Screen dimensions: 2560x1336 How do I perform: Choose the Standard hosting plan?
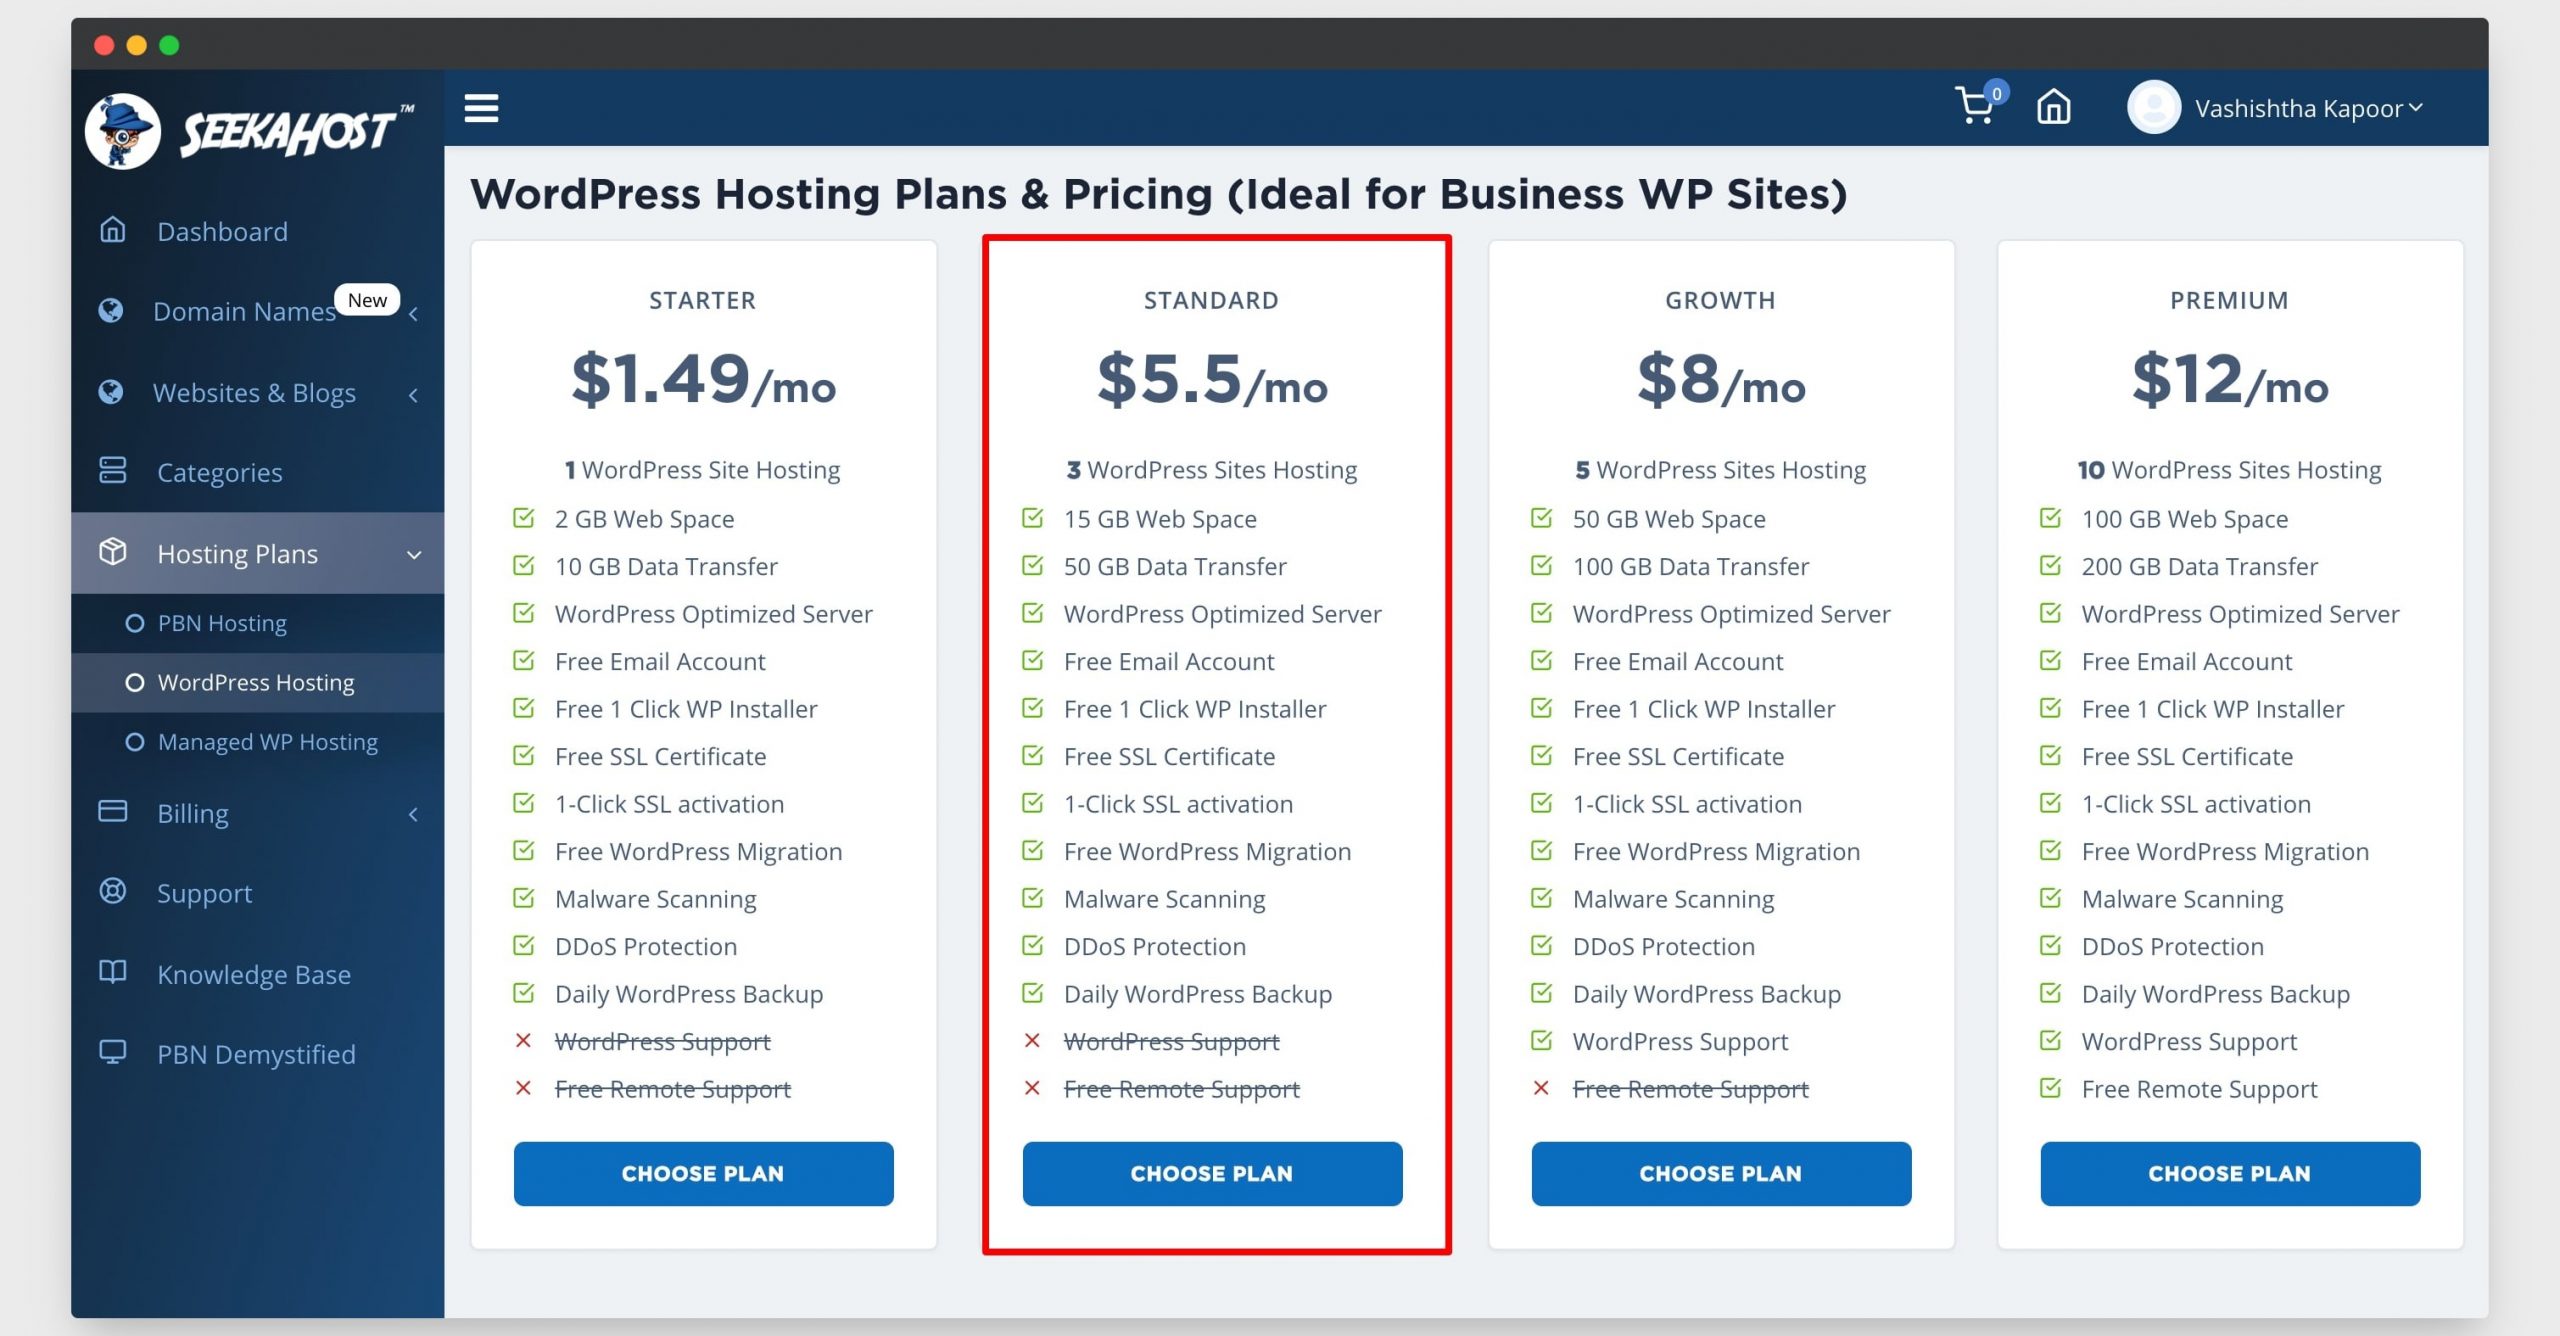coord(1212,1172)
